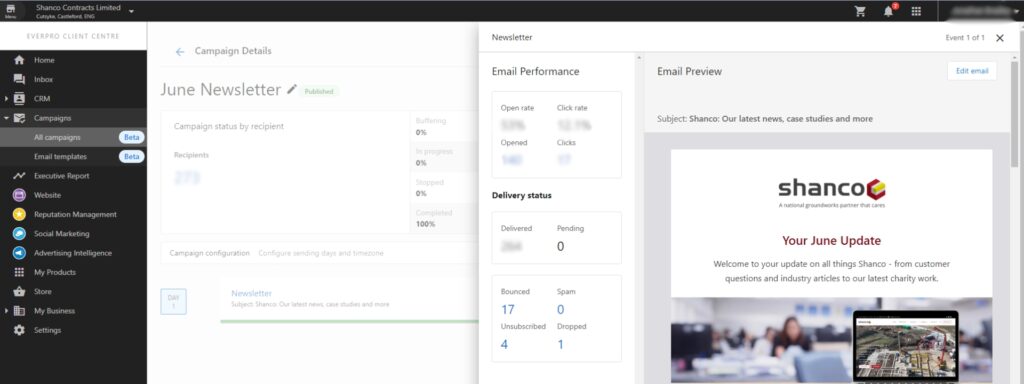Click the Shanco logo in email preview

click(831, 192)
